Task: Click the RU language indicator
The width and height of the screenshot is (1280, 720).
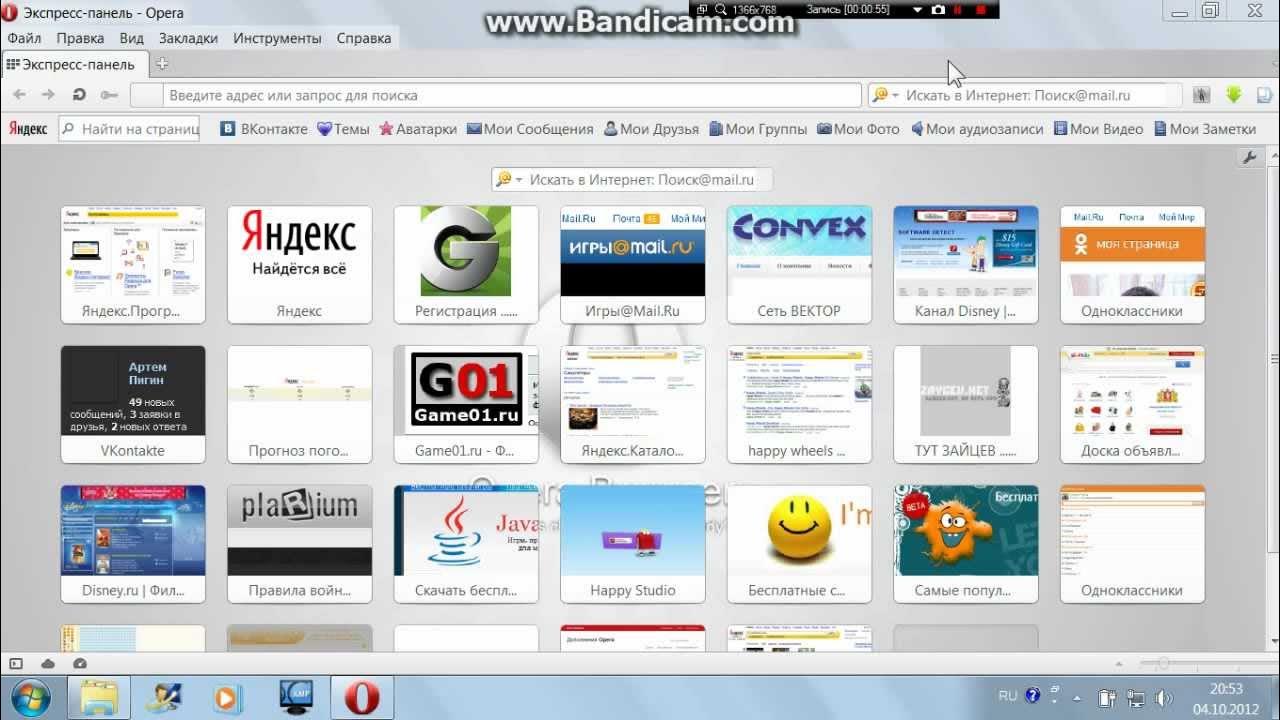Action: click(1008, 695)
